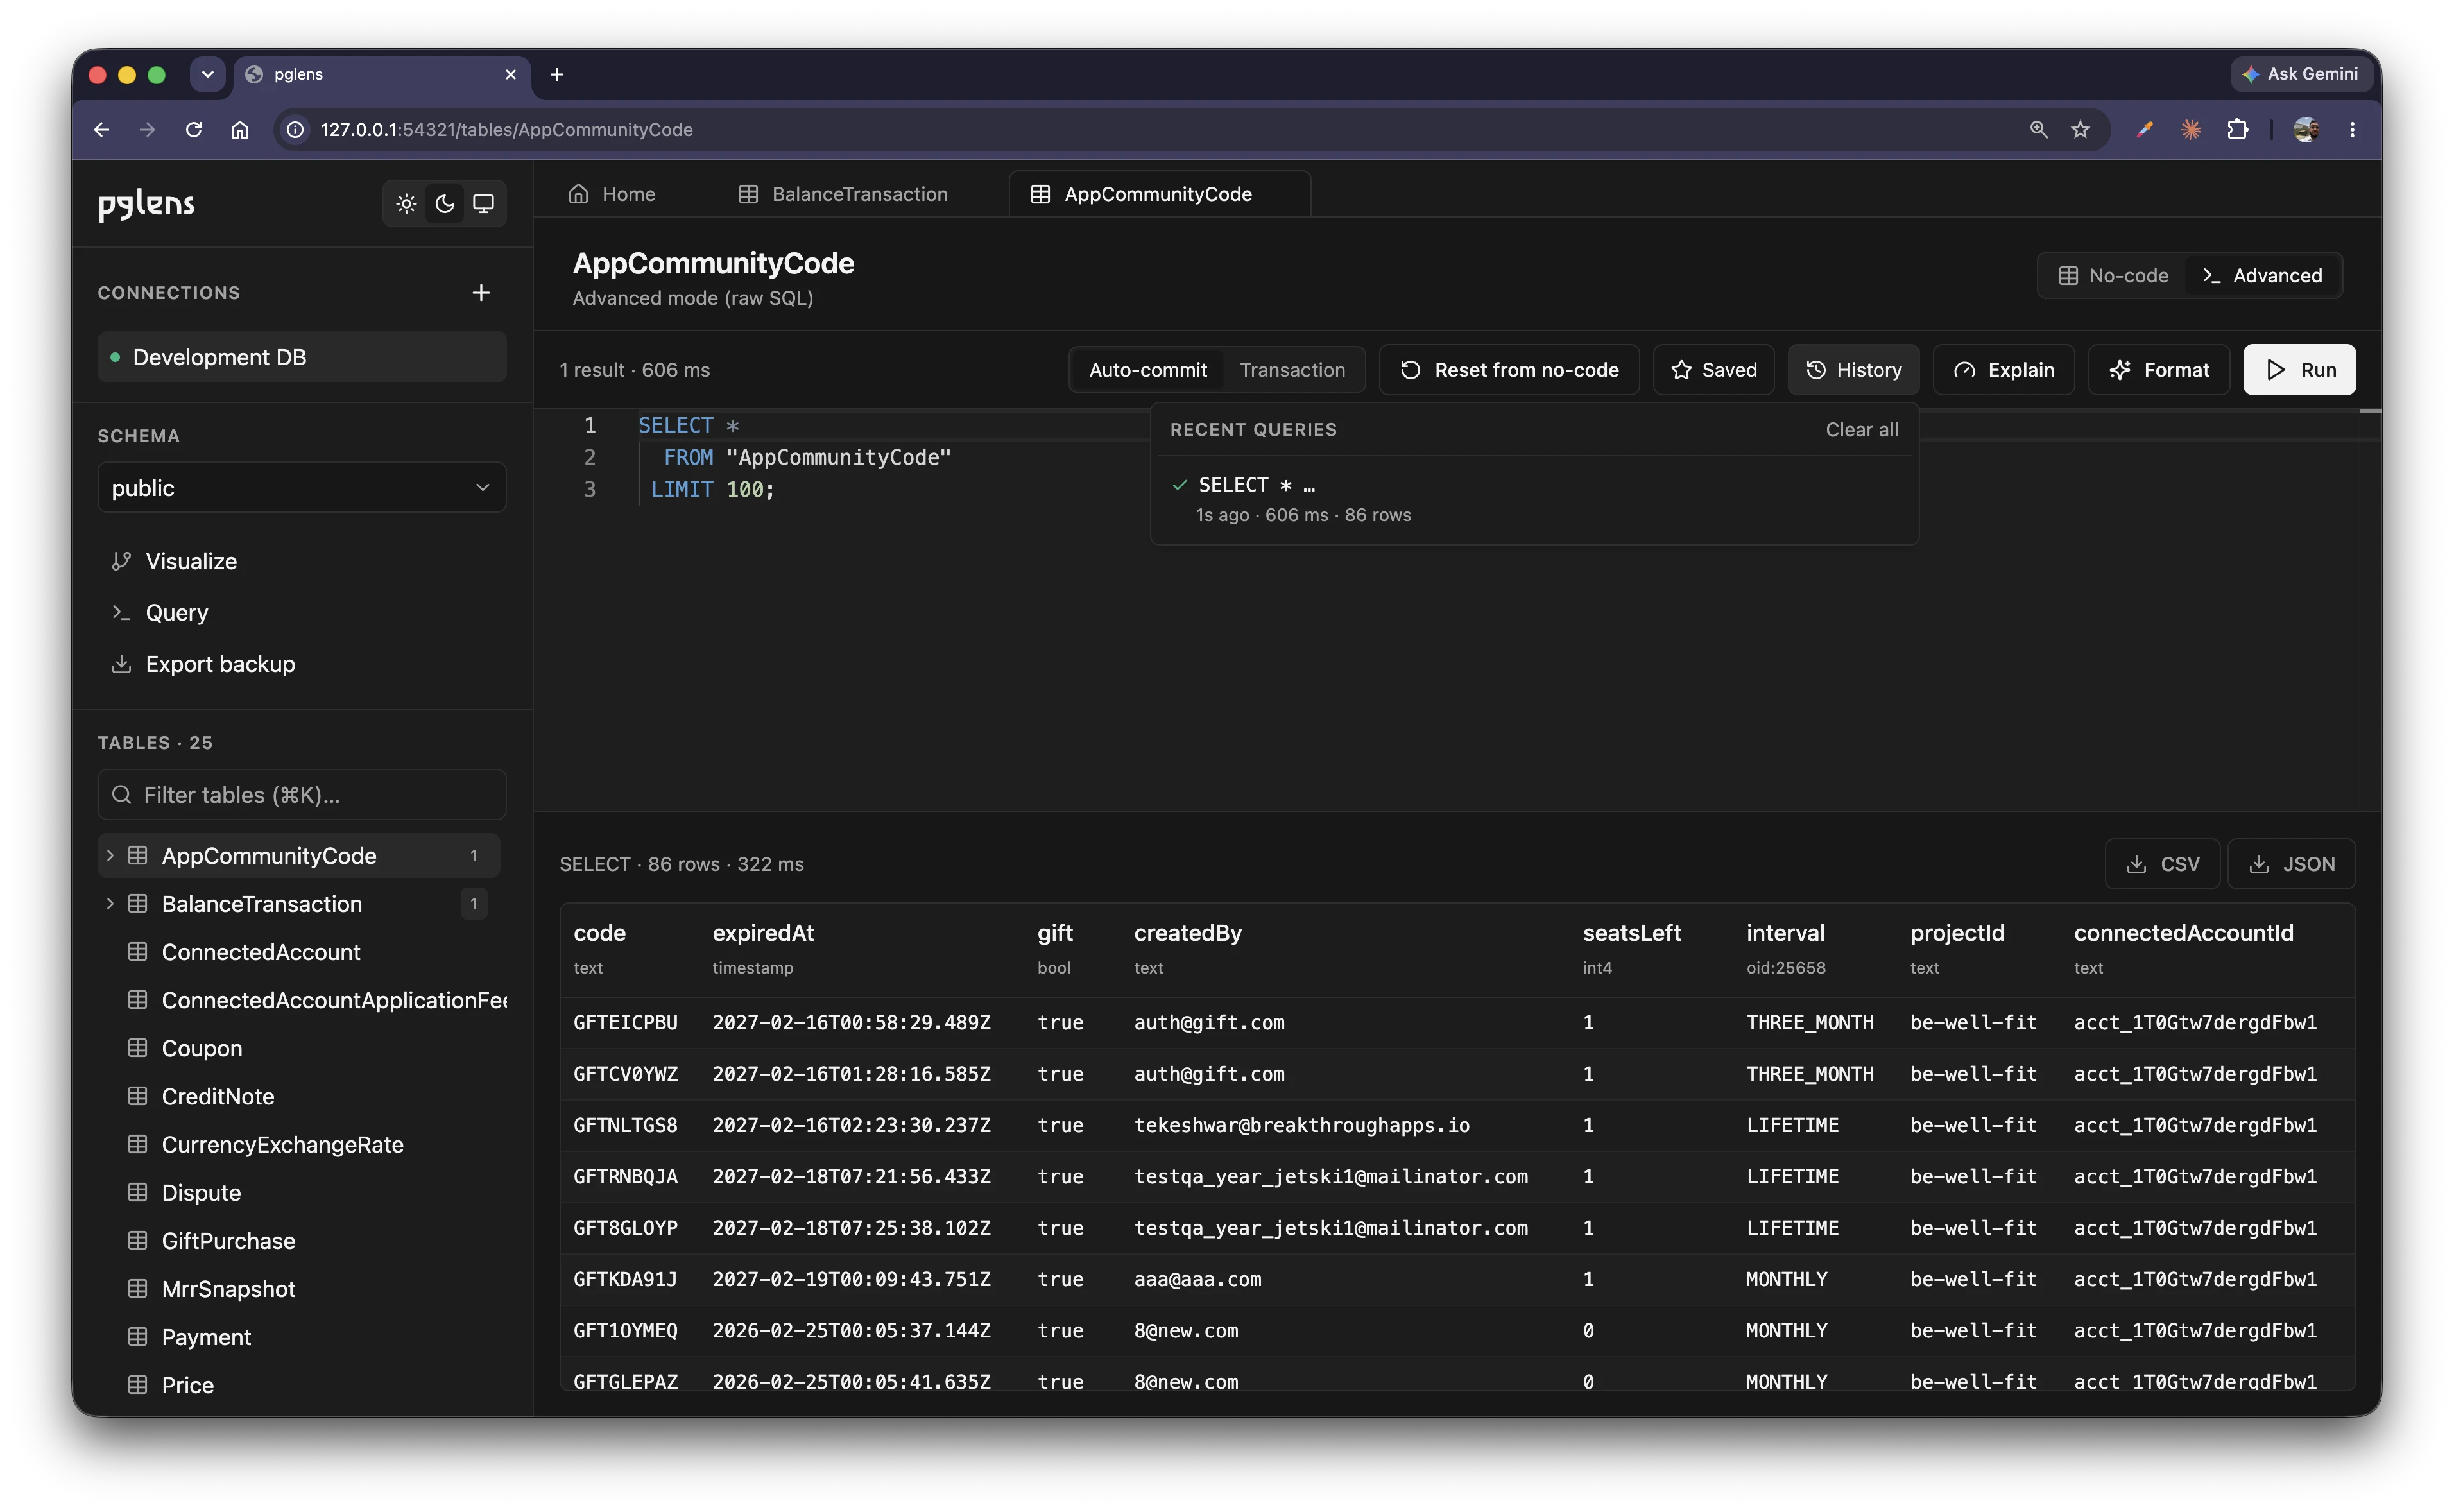Open browser zoom magnifier icon
Viewport: 2454px width, 1512px height.
tap(2038, 130)
